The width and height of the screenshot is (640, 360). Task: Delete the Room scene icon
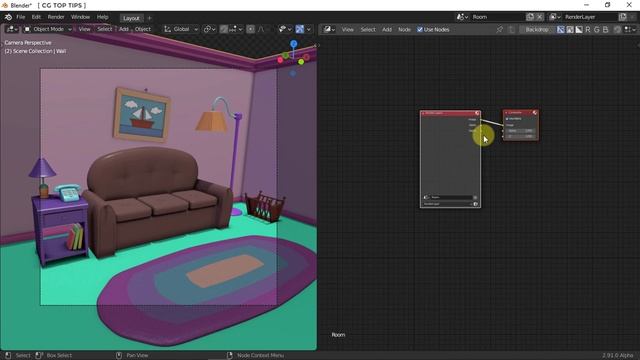tap(539, 17)
